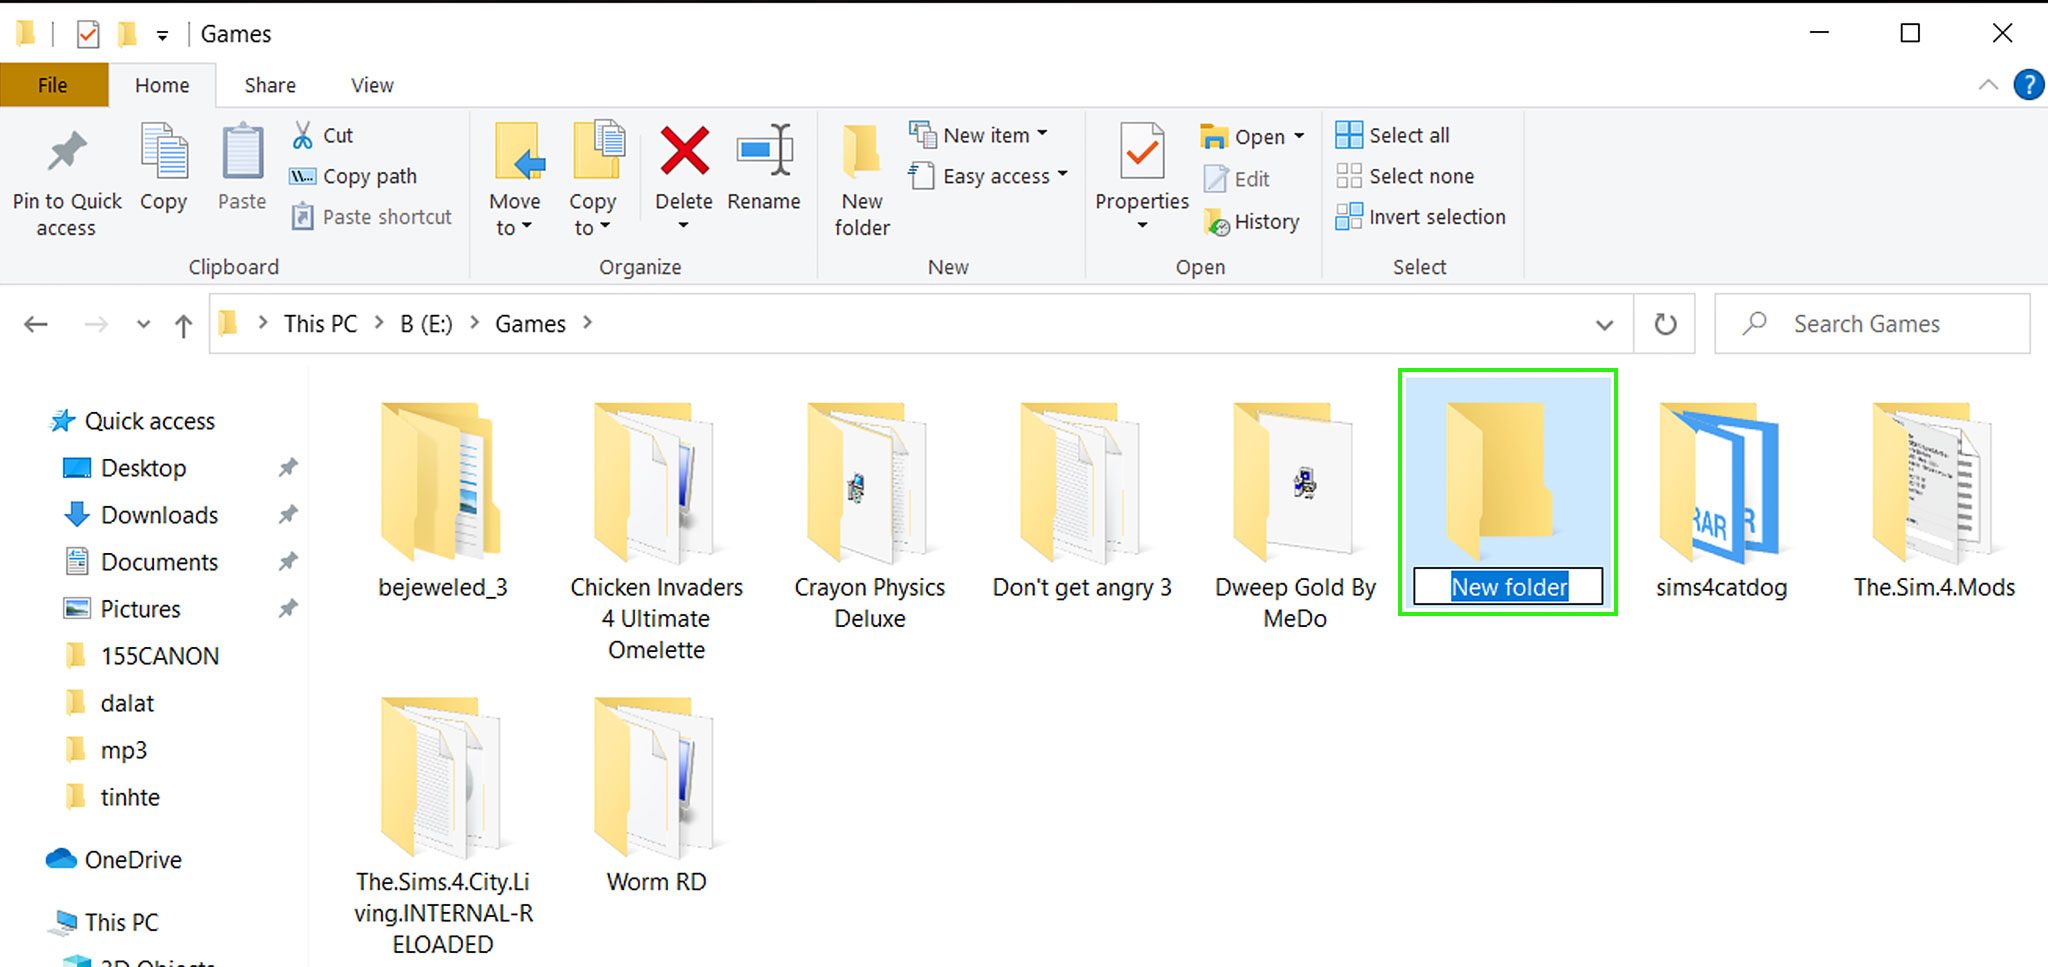The height and width of the screenshot is (967, 2048).
Task: Click the New folder ribbon icon
Action: tap(861, 151)
